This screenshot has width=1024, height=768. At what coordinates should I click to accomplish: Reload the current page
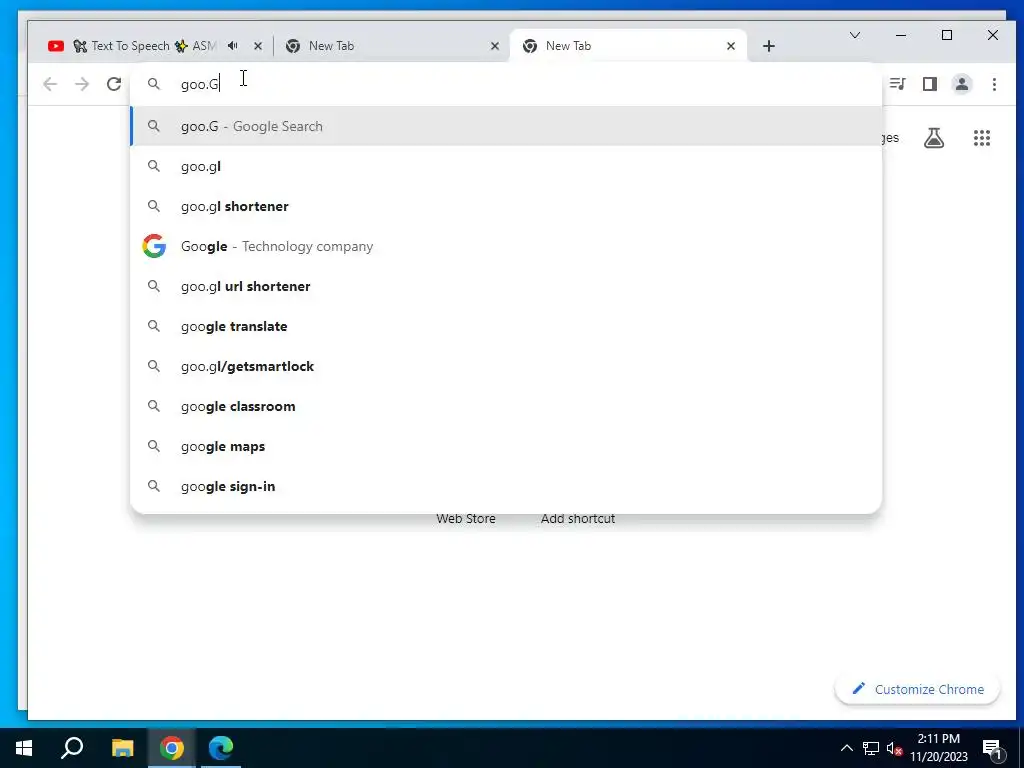[x=114, y=84]
